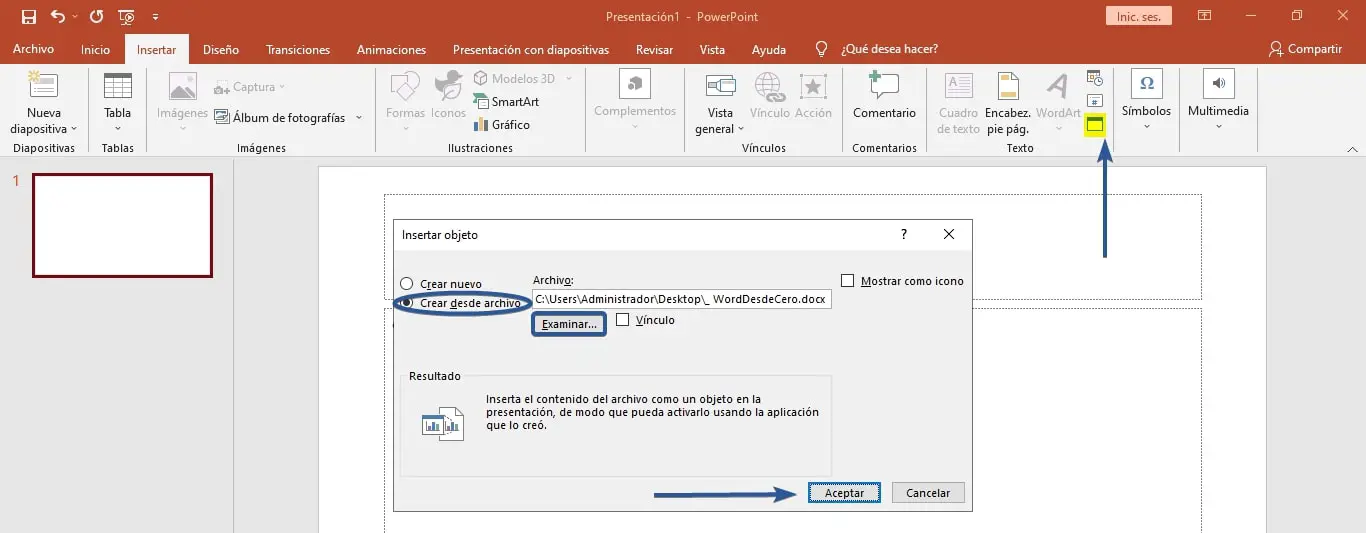Open Presentación con diapositivas tab
The image size is (1366, 533).
pyautogui.click(x=531, y=49)
